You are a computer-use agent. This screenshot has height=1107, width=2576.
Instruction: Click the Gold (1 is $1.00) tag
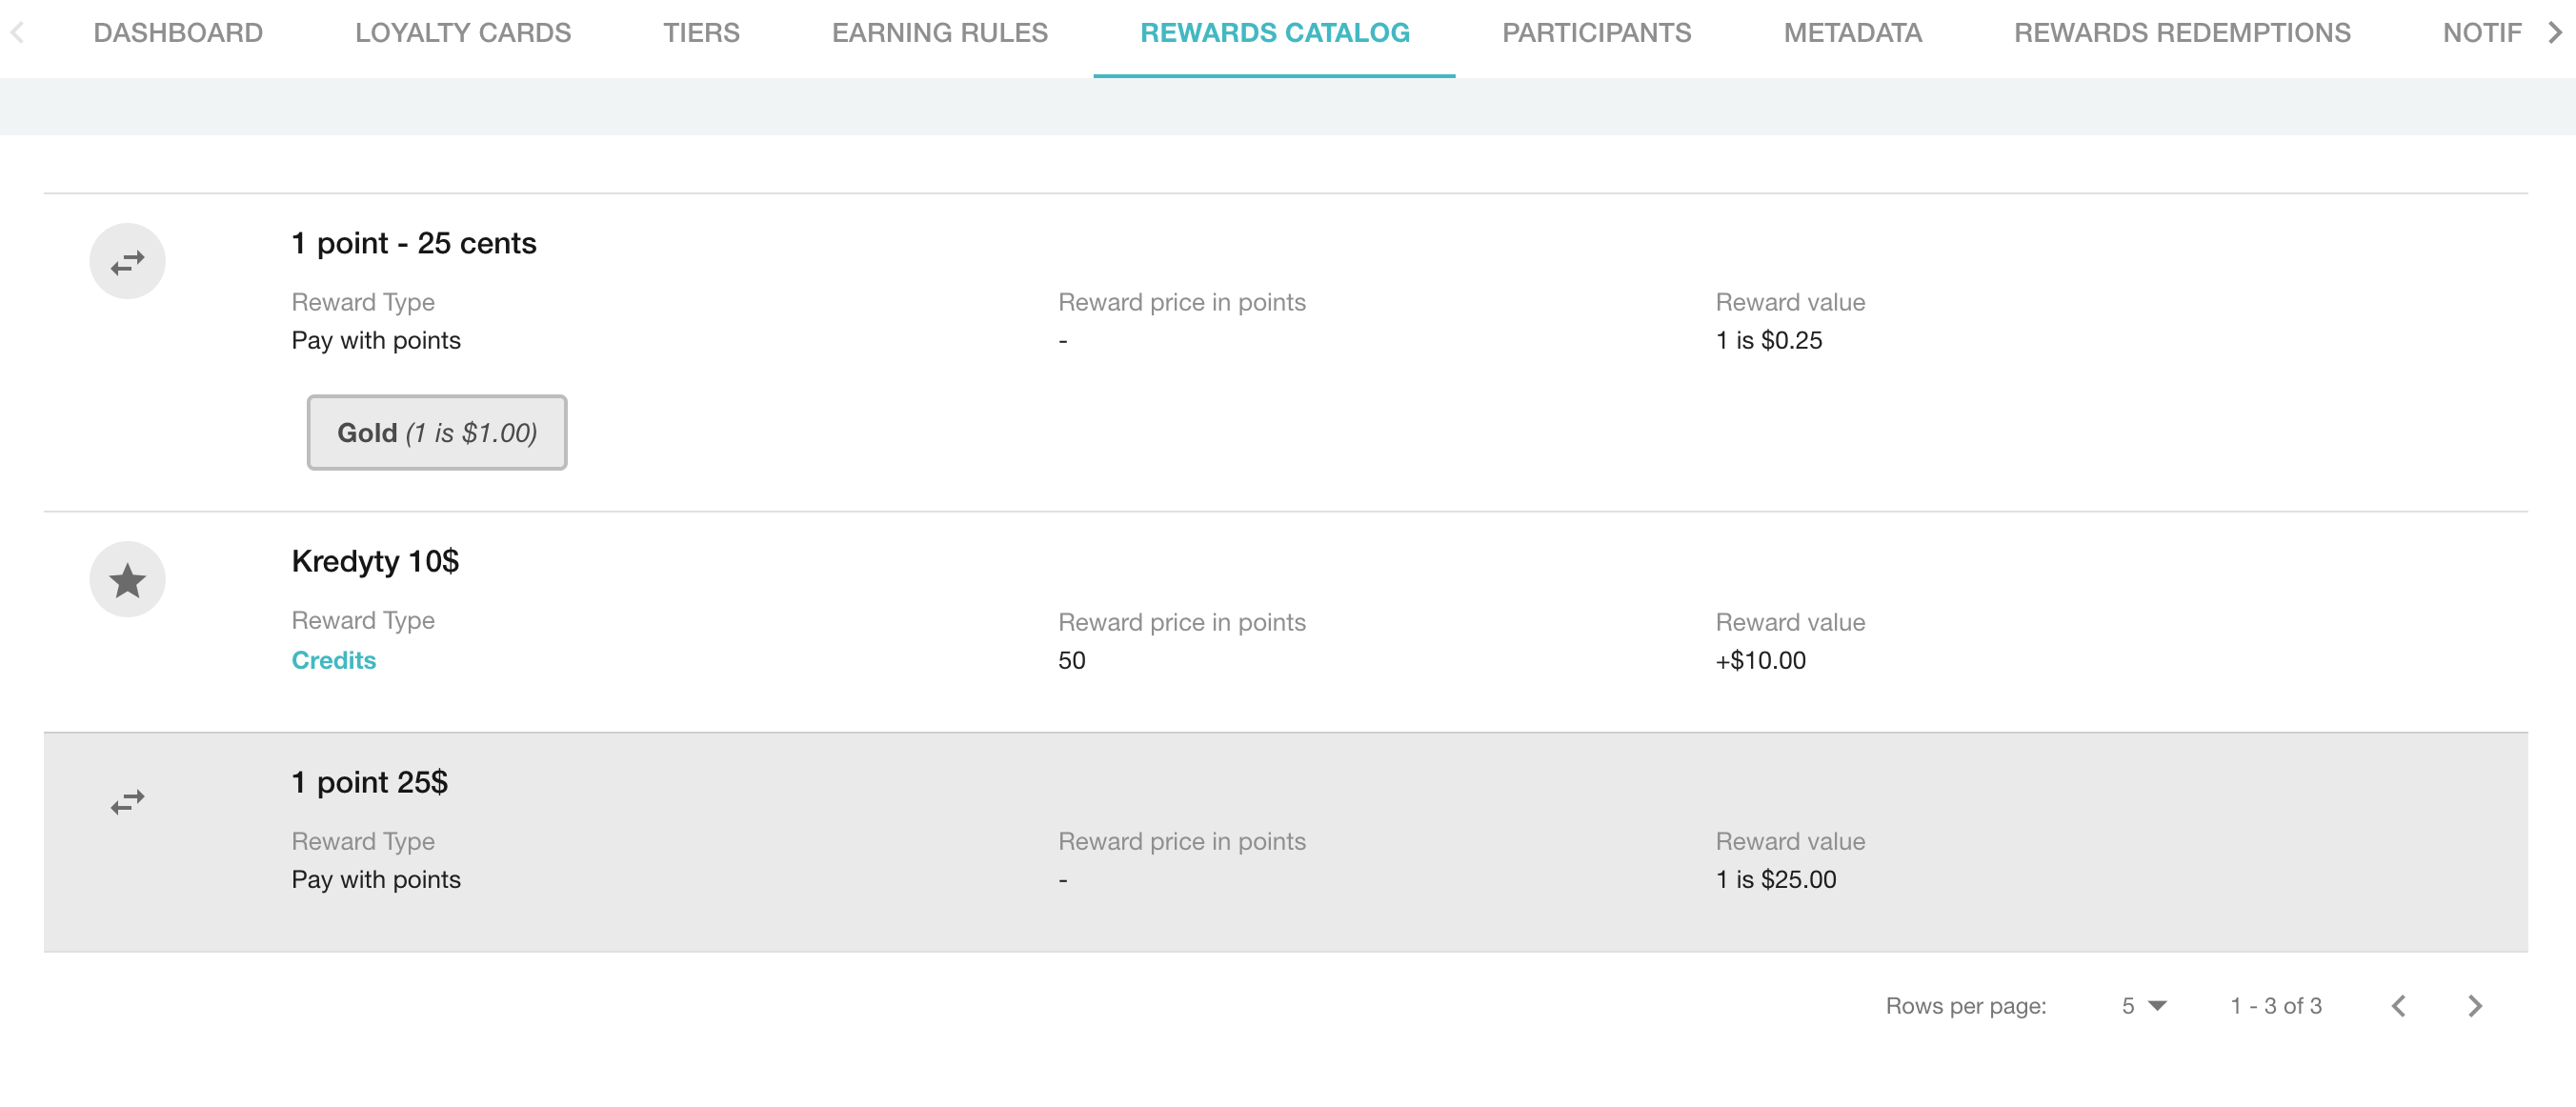[x=436, y=432]
